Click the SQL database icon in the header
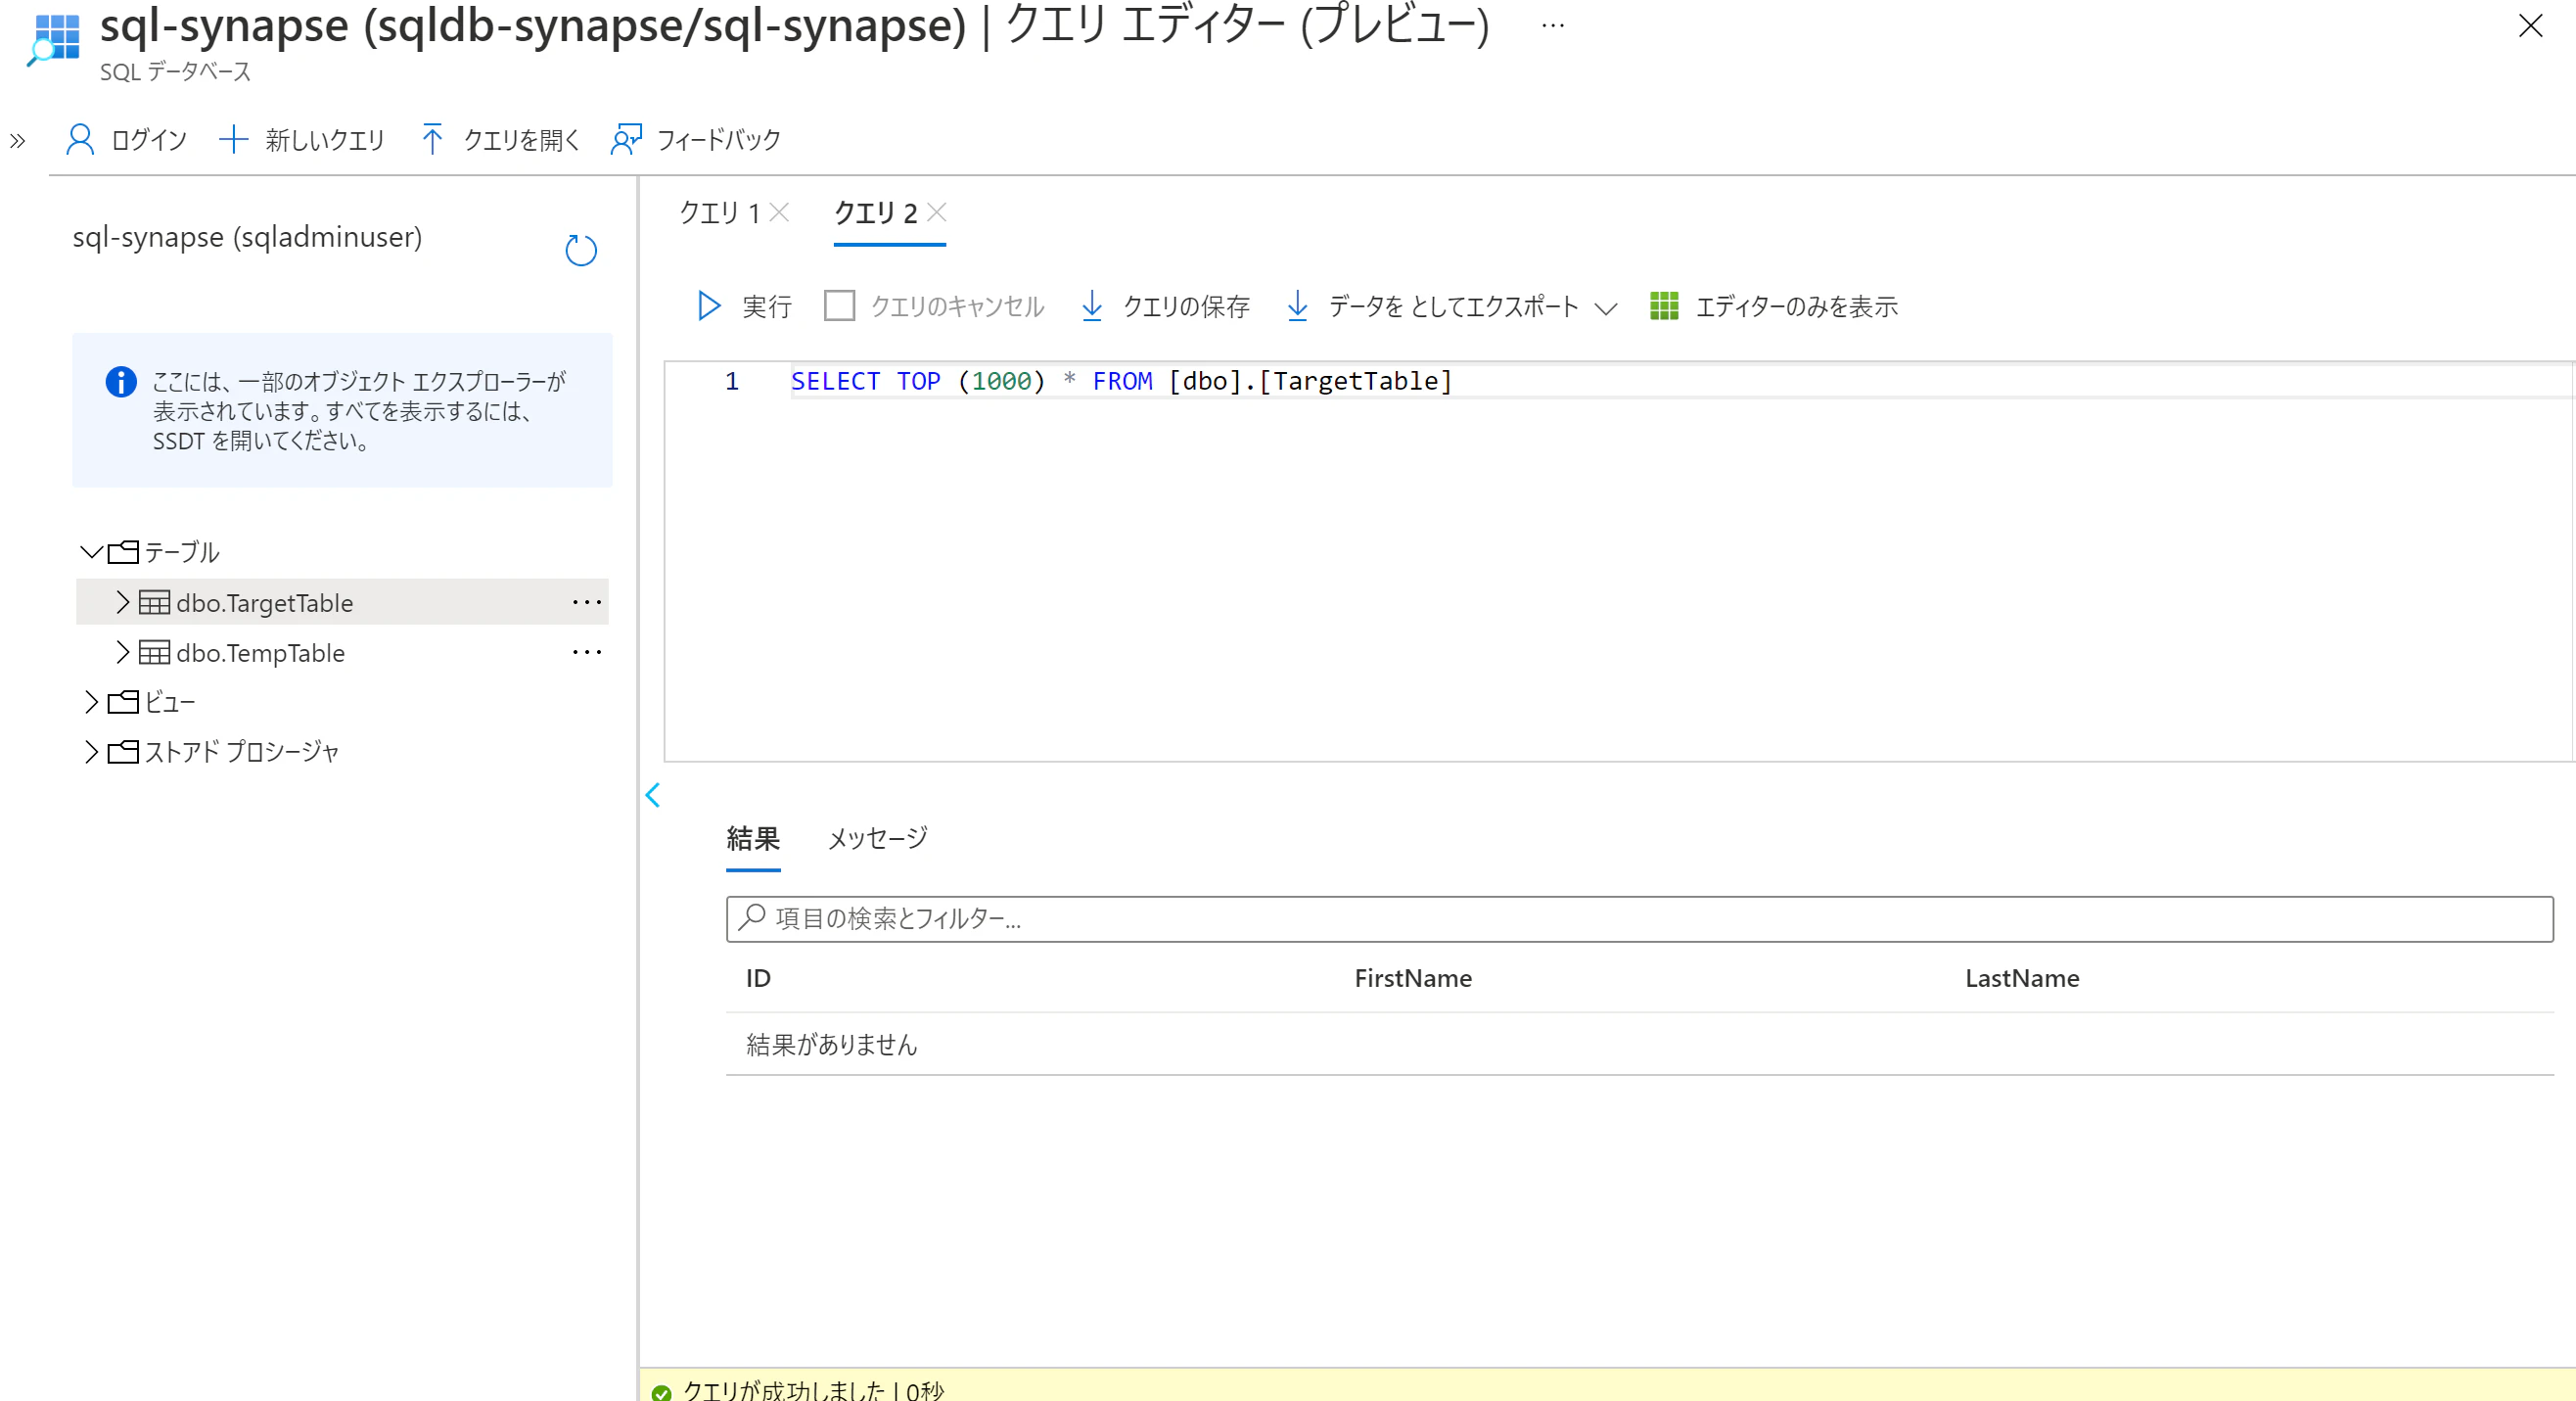 [x=54, y=38]
